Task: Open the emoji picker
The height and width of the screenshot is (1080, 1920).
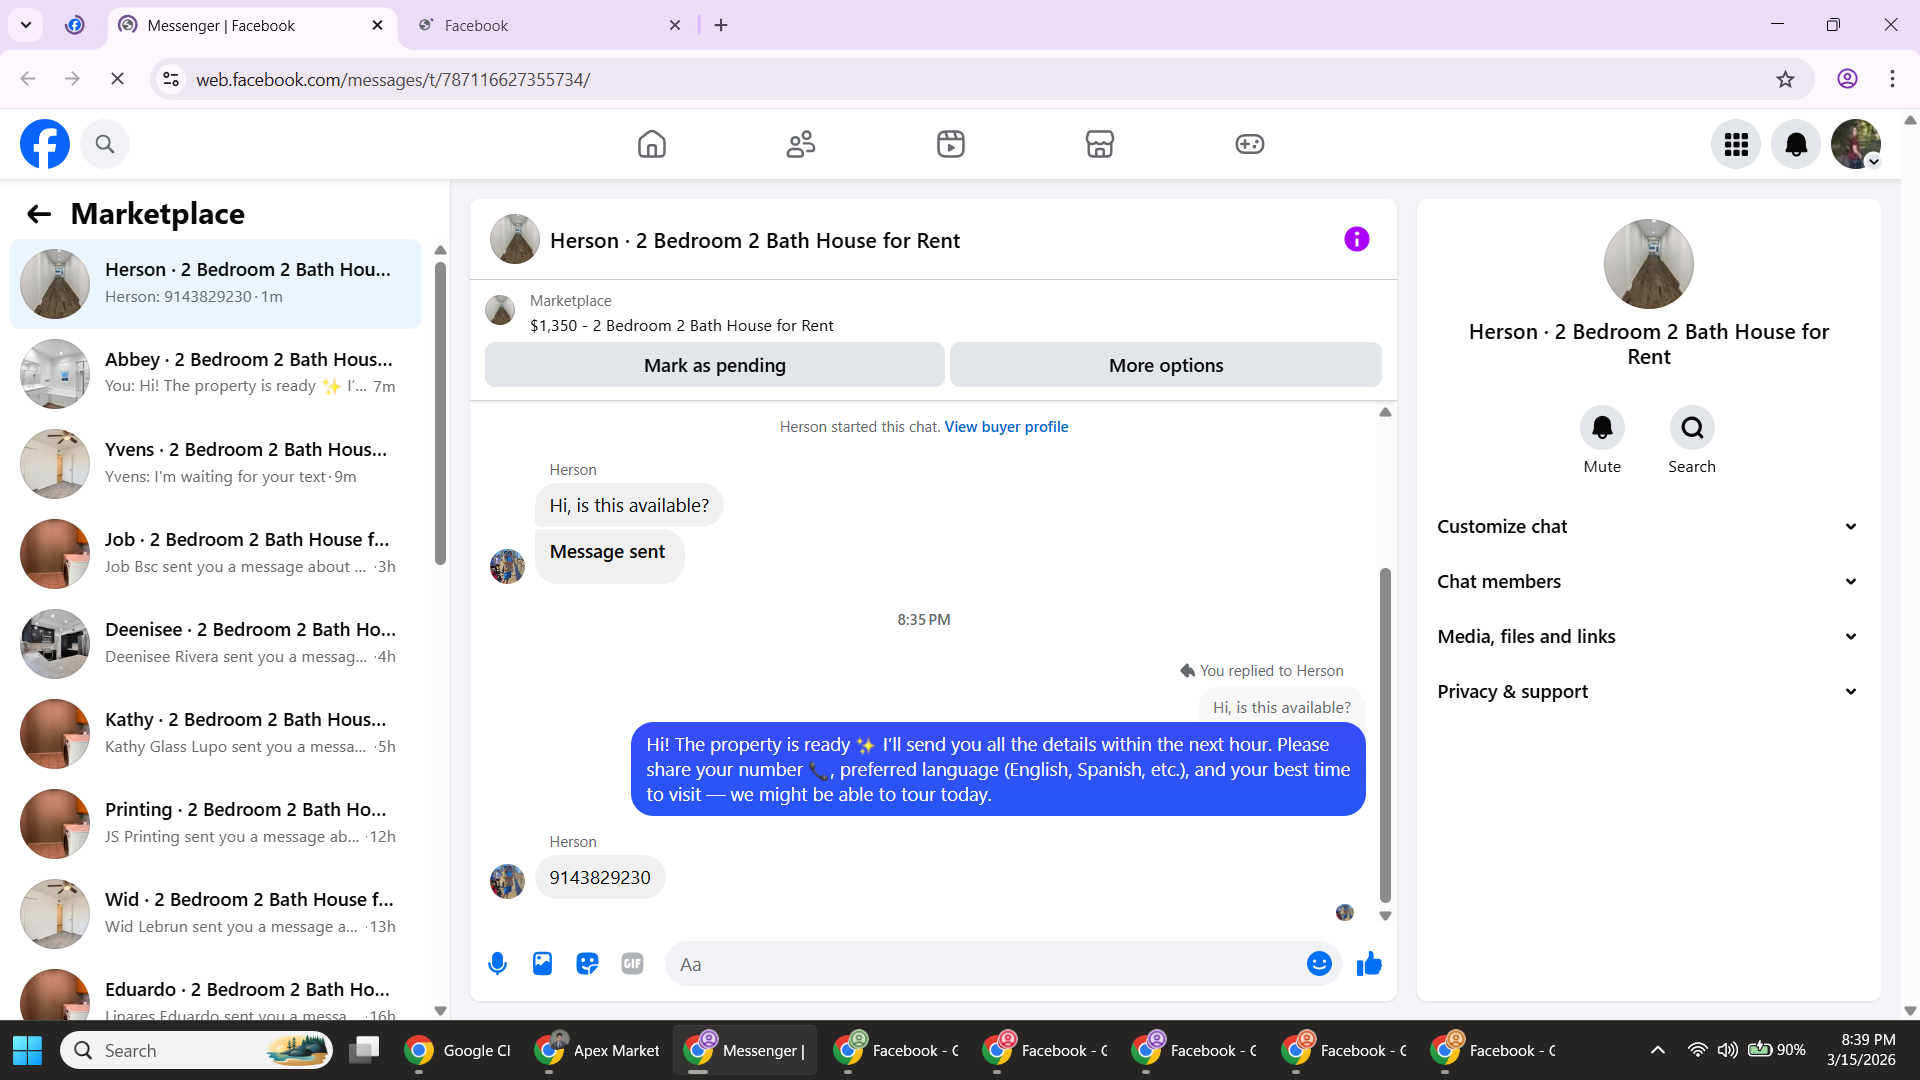Action: [1319, 964]
